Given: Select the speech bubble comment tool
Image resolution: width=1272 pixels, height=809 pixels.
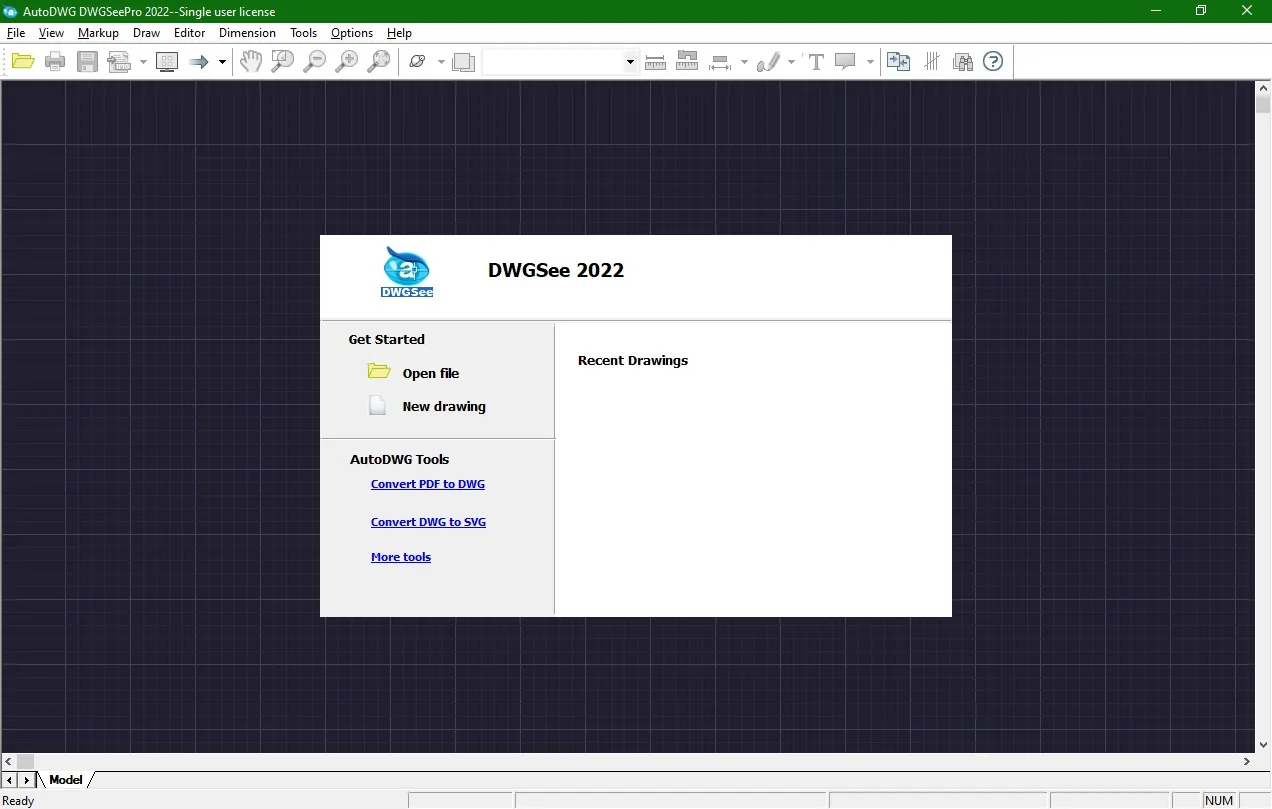Looking at the screenshot, I should point(846,62).
